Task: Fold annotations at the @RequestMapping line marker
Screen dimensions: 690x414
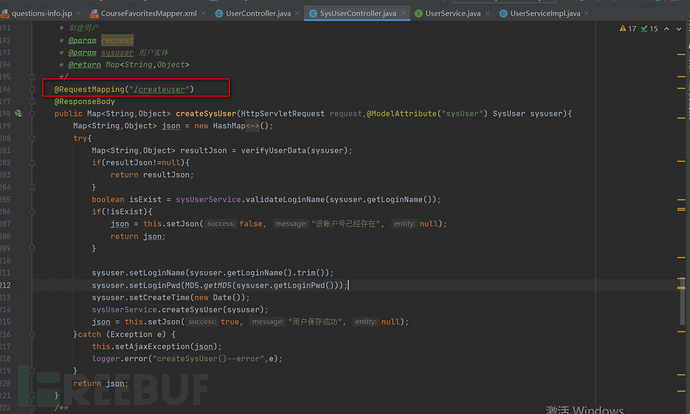Action: pyautogui.click(x=32, y=89)
